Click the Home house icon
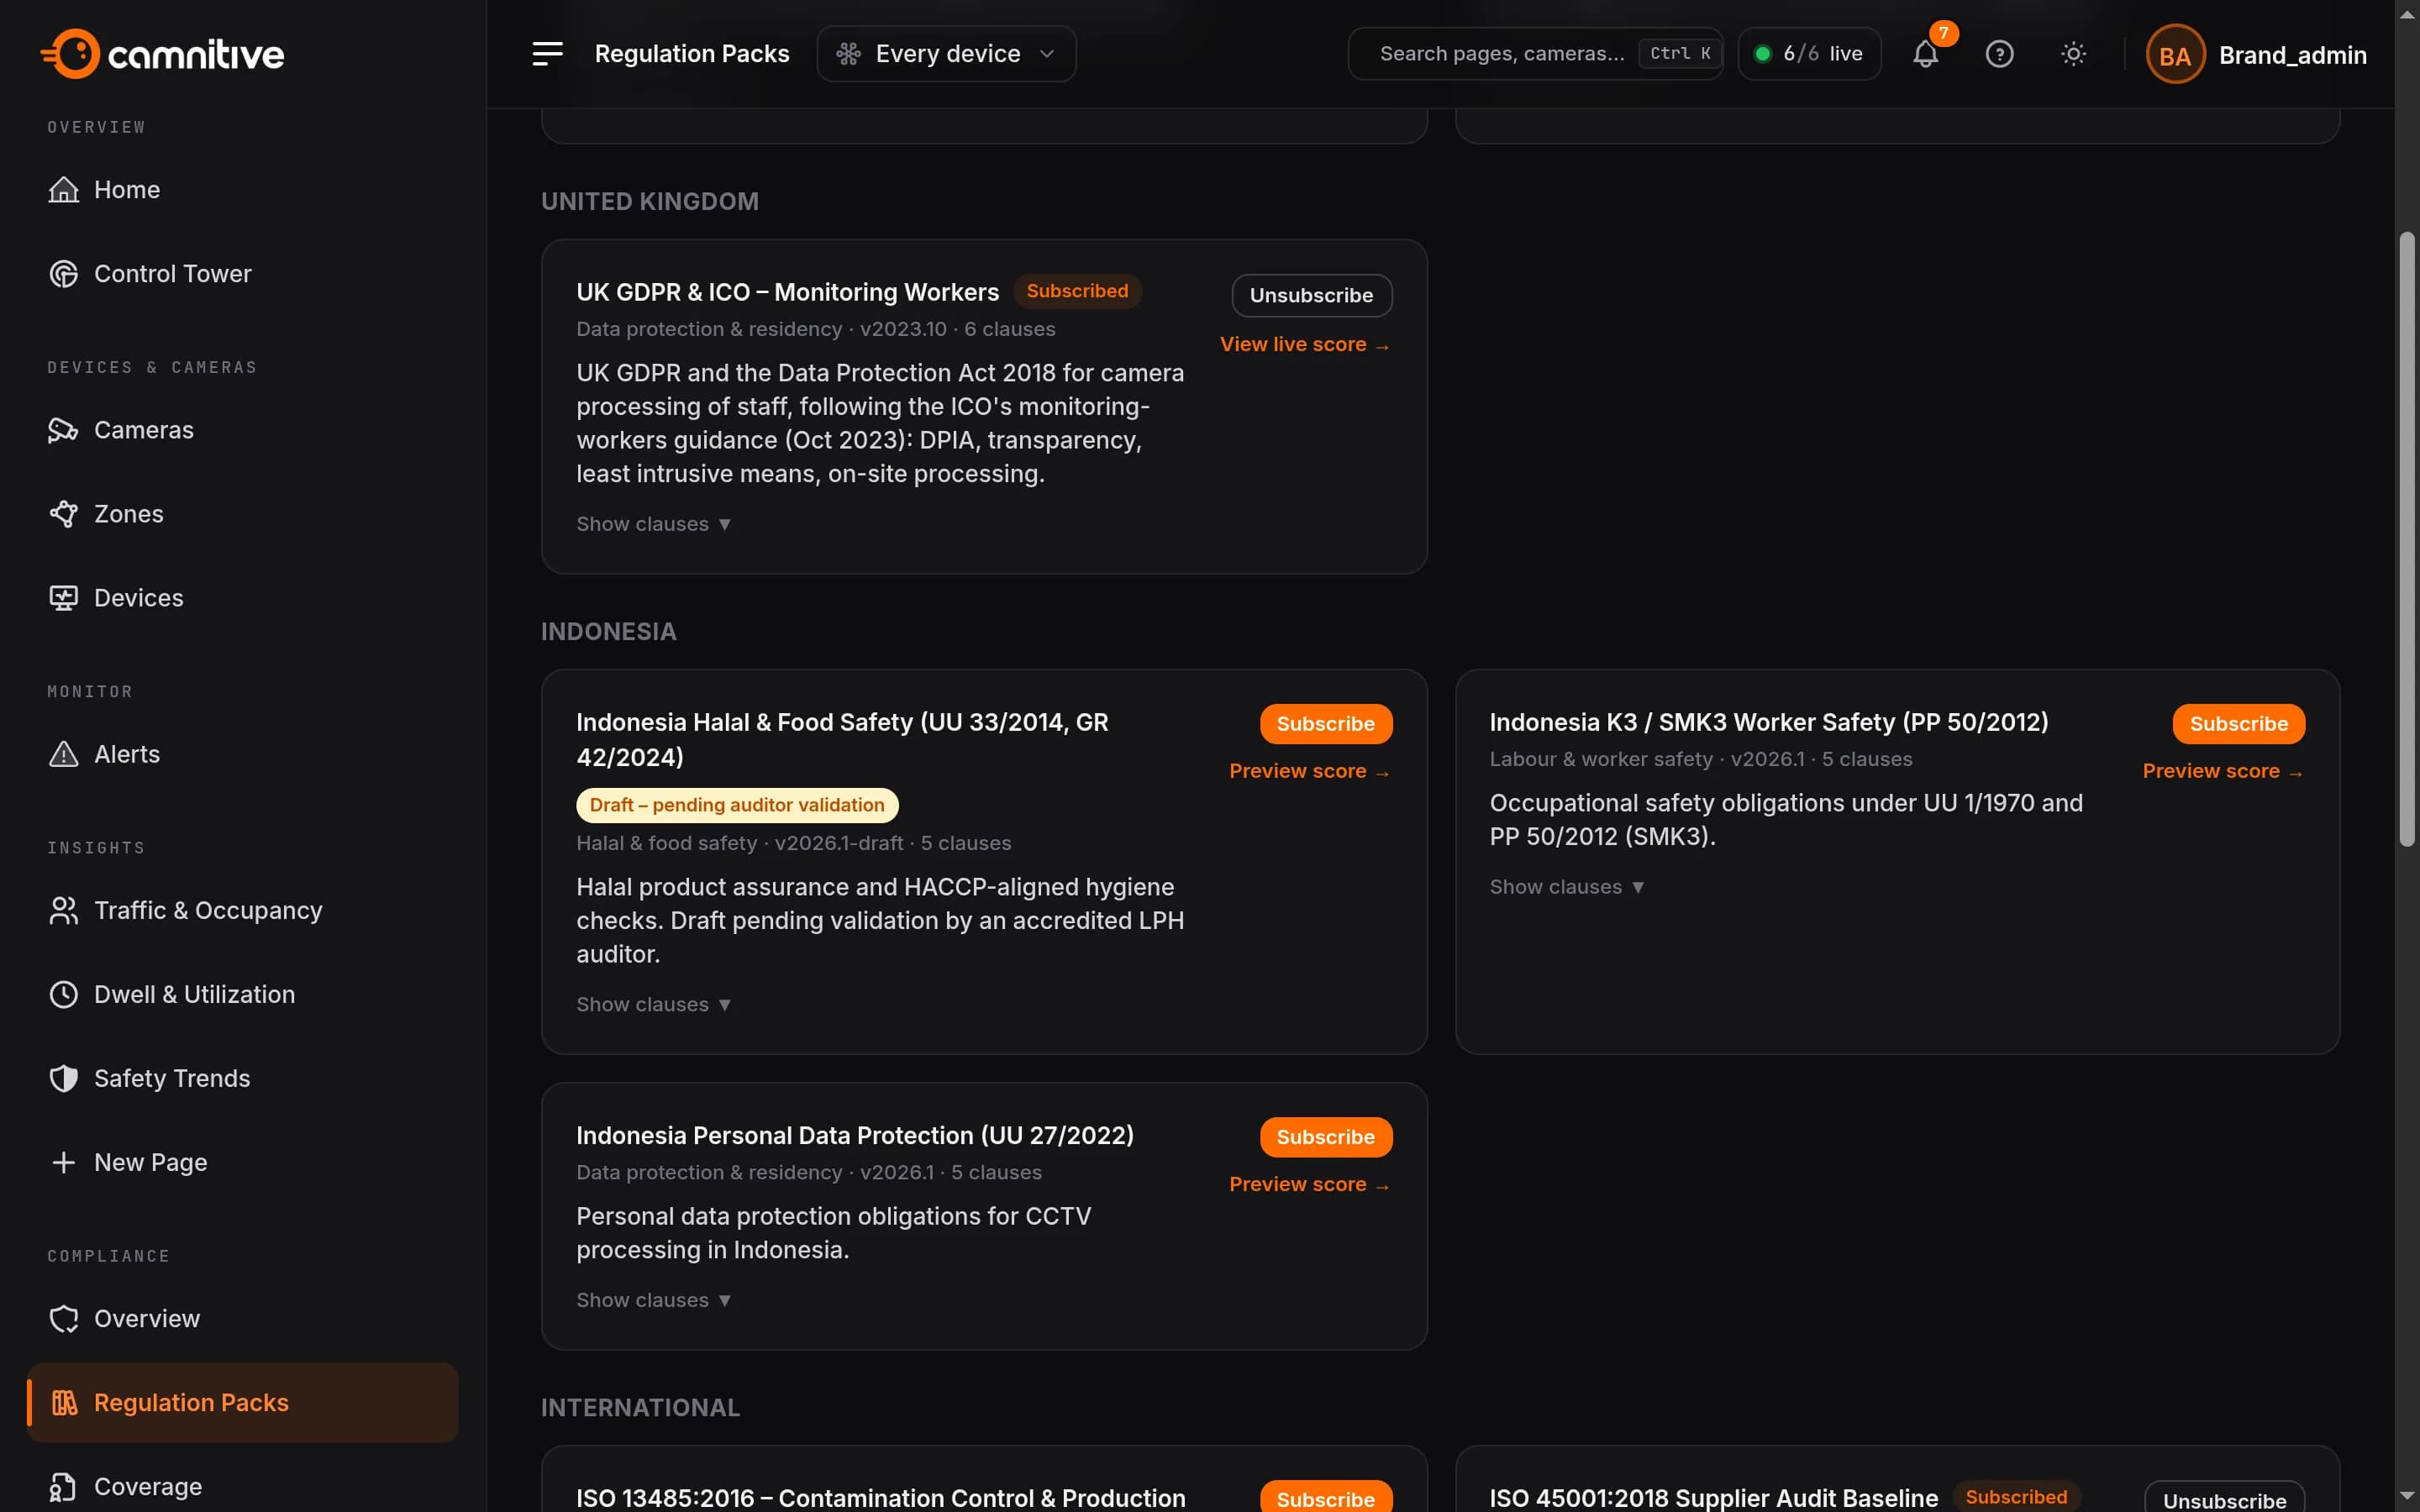 [x=64, y=190]
